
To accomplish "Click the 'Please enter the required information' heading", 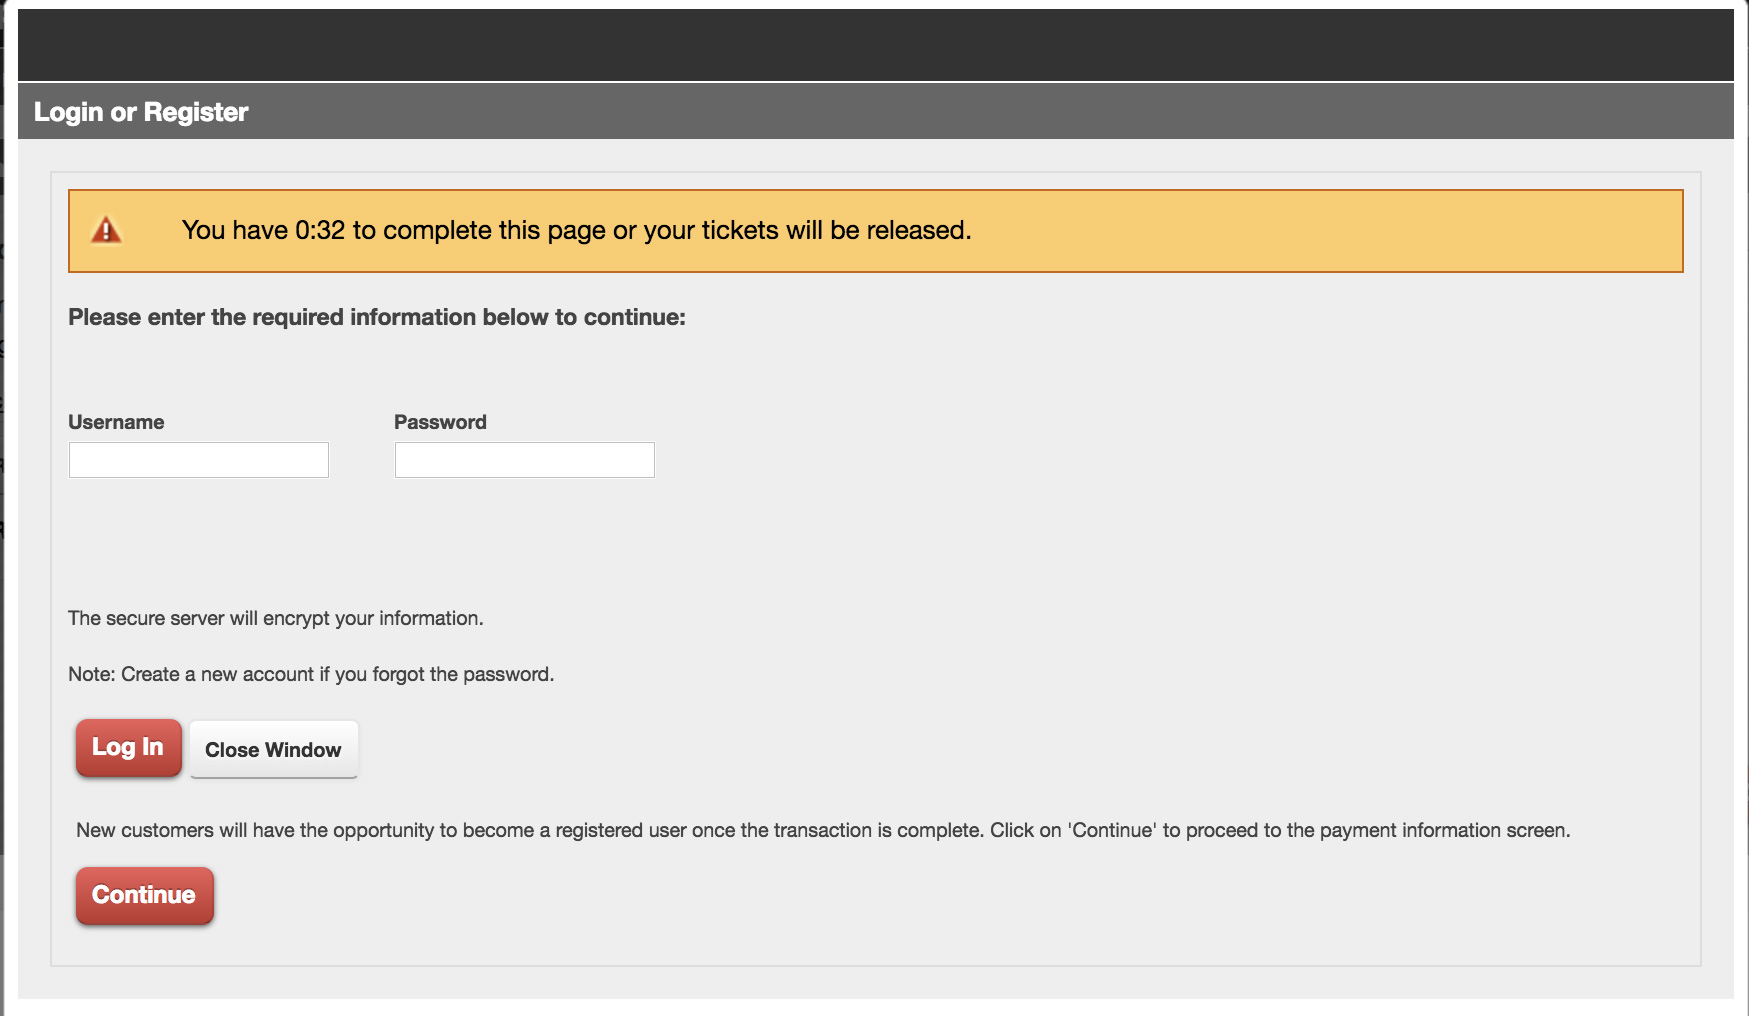I will tap(377, 317).
